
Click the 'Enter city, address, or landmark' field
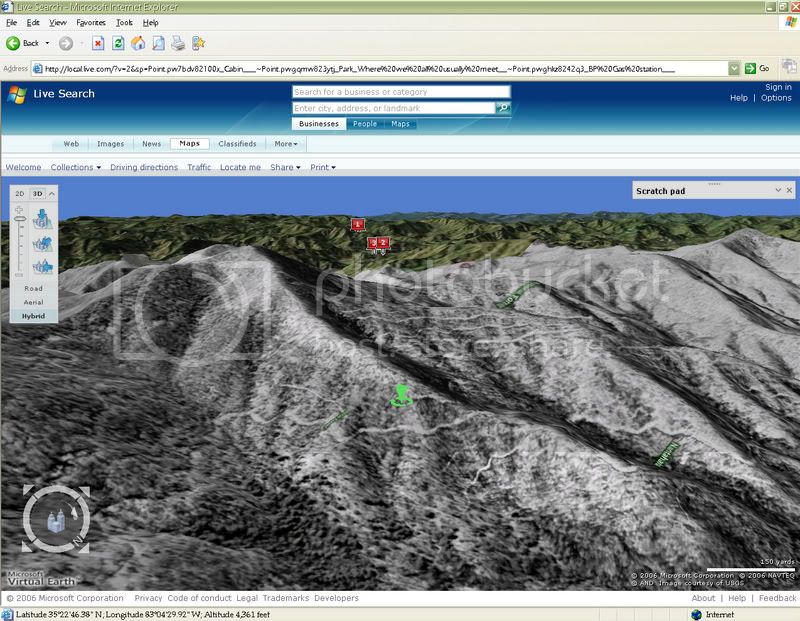click(x=393, y=108)
